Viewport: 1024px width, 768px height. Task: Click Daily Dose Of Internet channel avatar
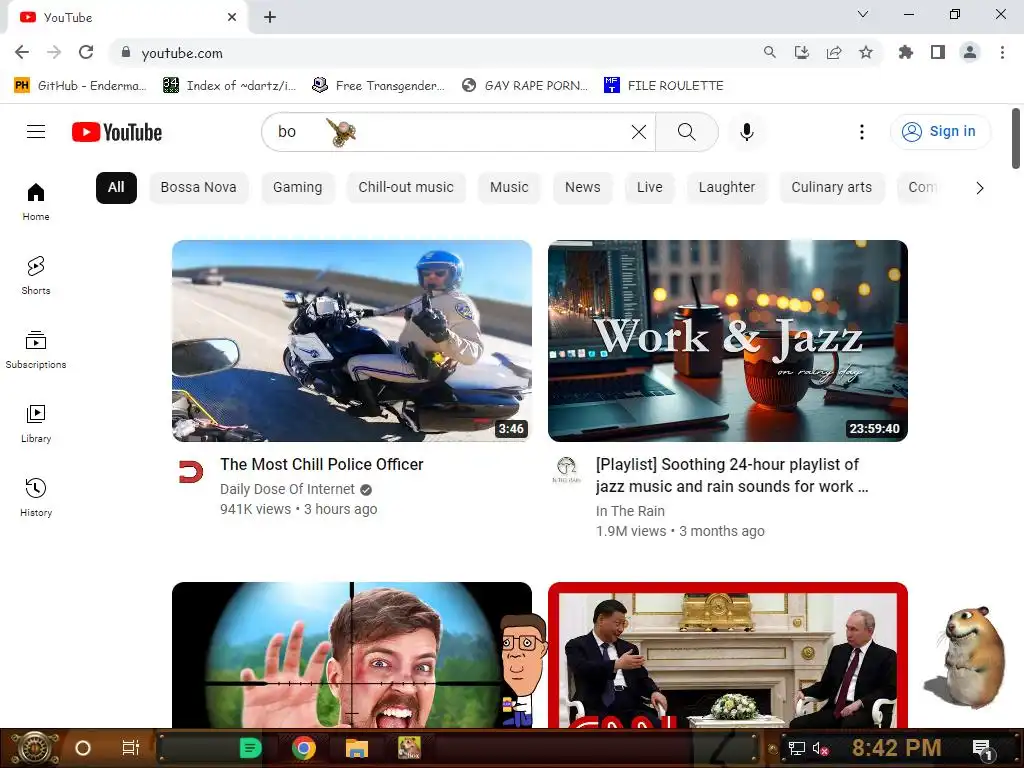(191, 472)
